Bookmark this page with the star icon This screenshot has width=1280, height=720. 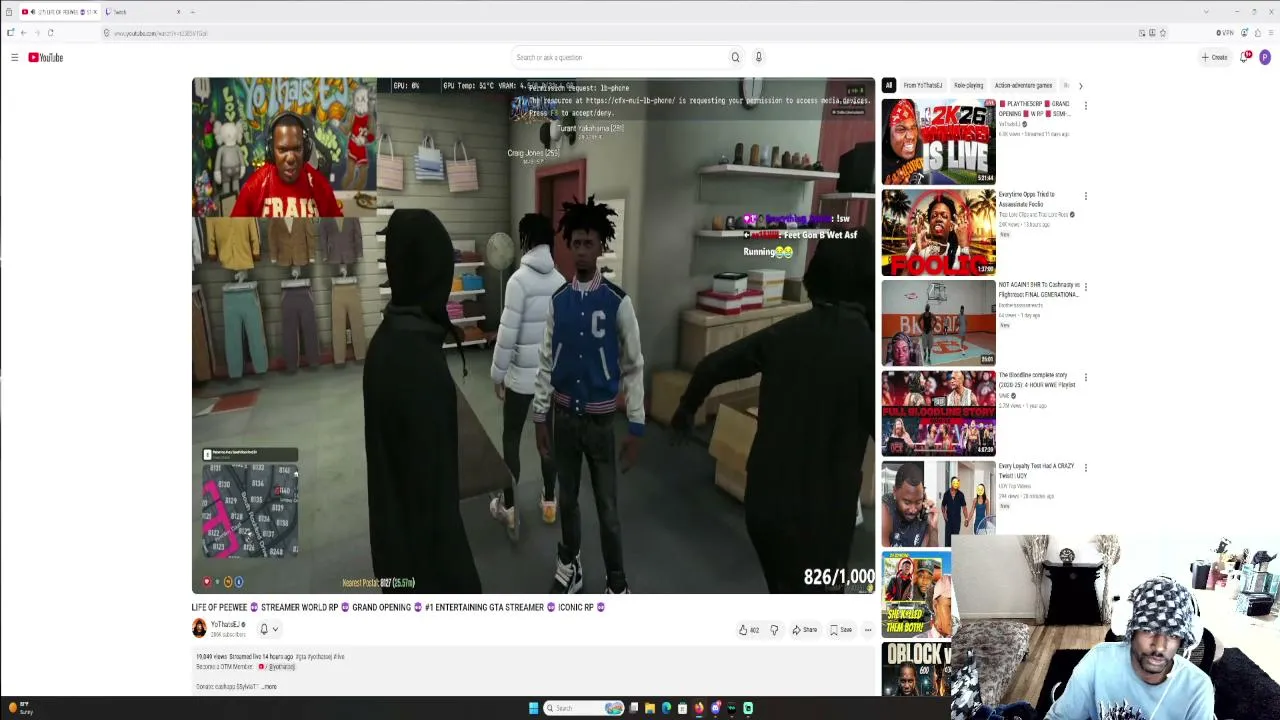pos(1163,33)
